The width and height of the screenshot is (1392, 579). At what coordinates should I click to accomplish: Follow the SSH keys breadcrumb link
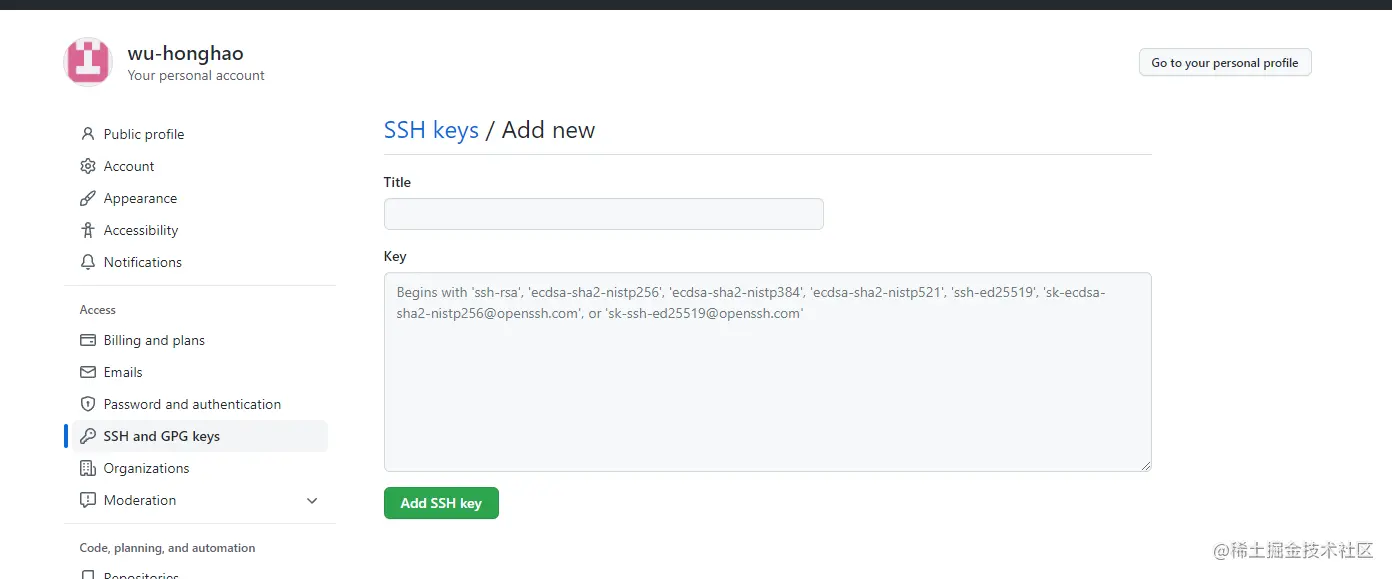pyautogui.click(x=431, y=130)
